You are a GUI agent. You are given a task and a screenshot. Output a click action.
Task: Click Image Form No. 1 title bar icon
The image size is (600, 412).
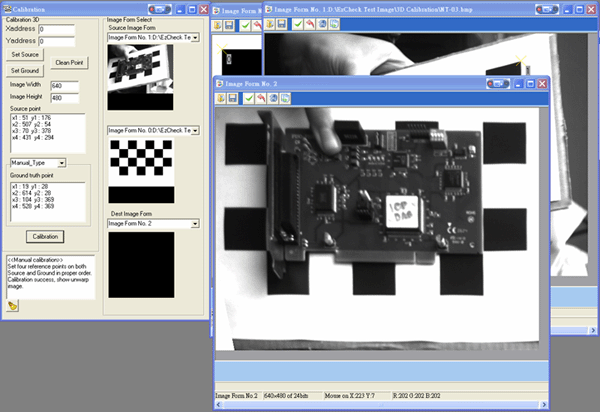(x=269, y=9)
